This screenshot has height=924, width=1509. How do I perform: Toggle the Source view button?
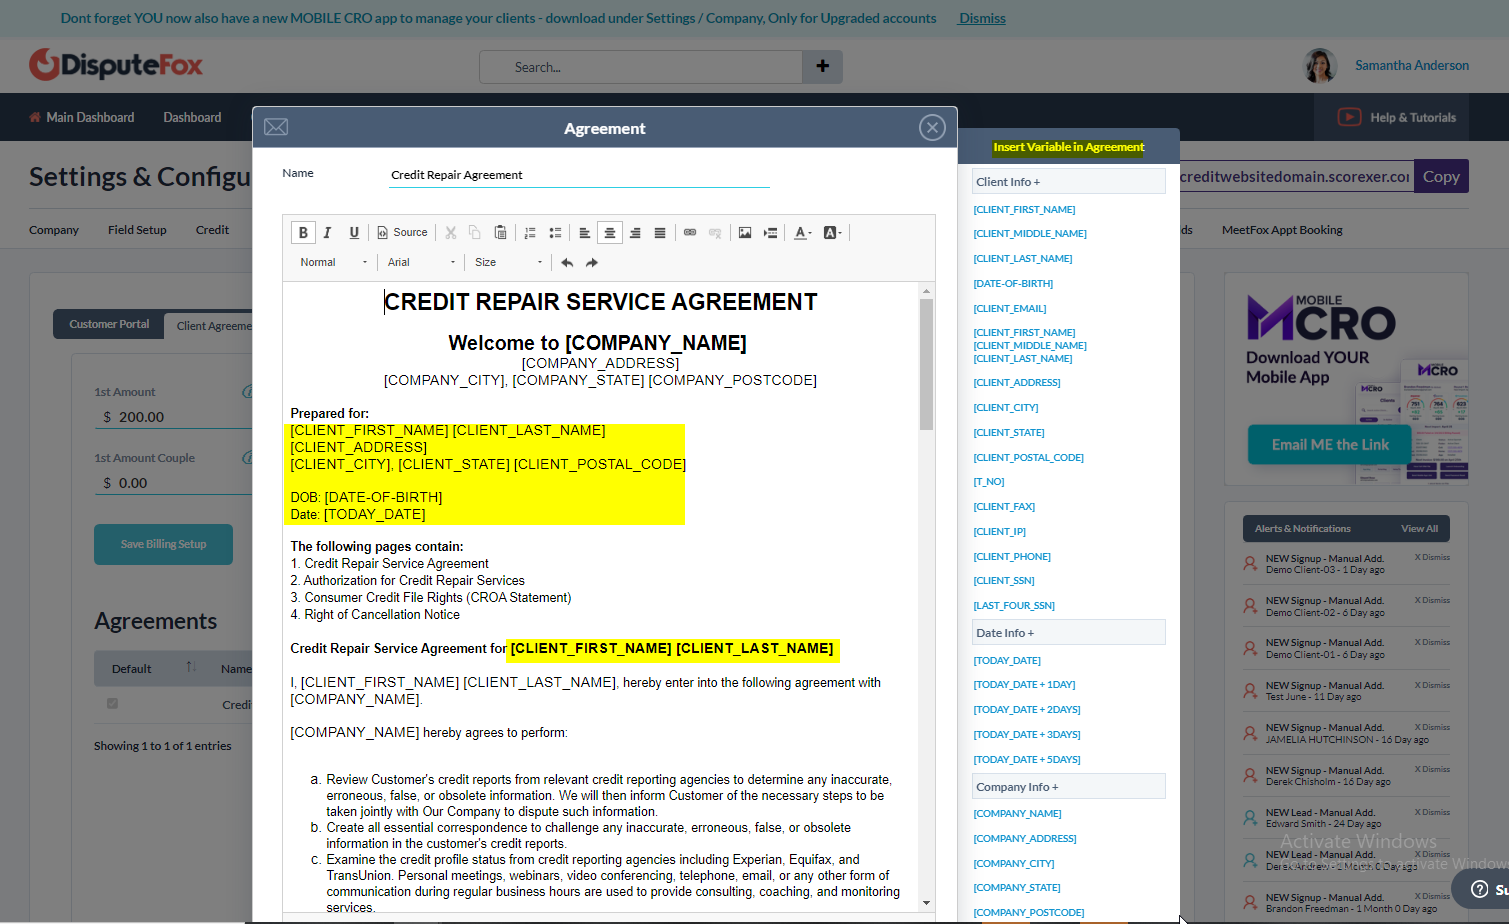(402, 233)
